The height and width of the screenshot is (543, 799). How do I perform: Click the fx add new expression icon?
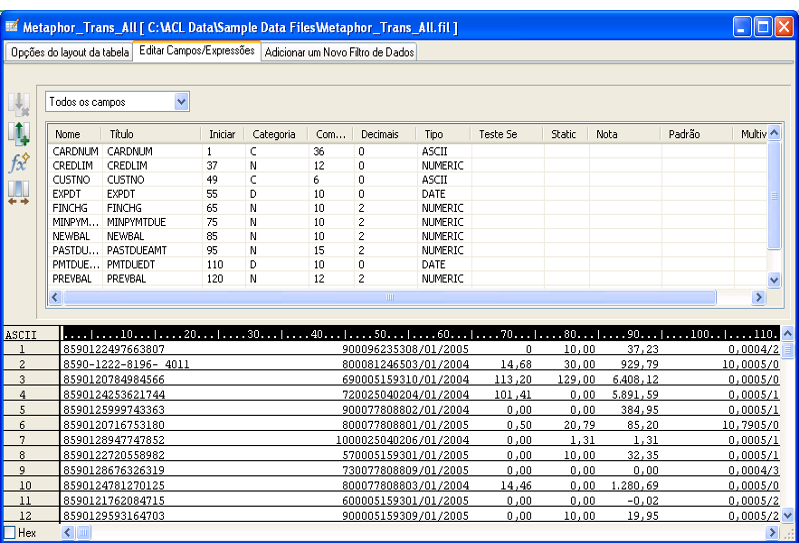pos(18,162)
